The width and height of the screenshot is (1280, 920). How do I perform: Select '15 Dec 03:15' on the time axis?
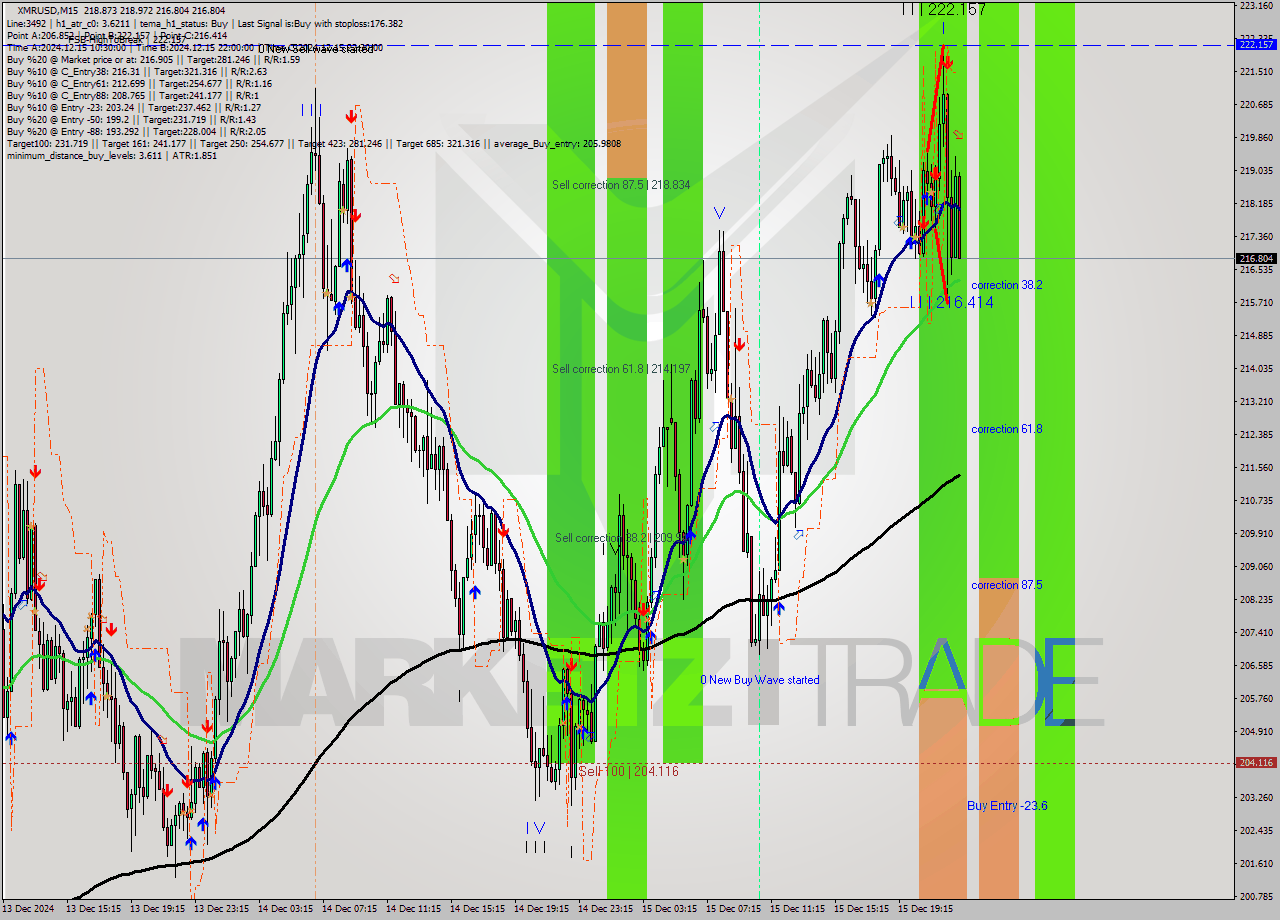click(670, 910)
